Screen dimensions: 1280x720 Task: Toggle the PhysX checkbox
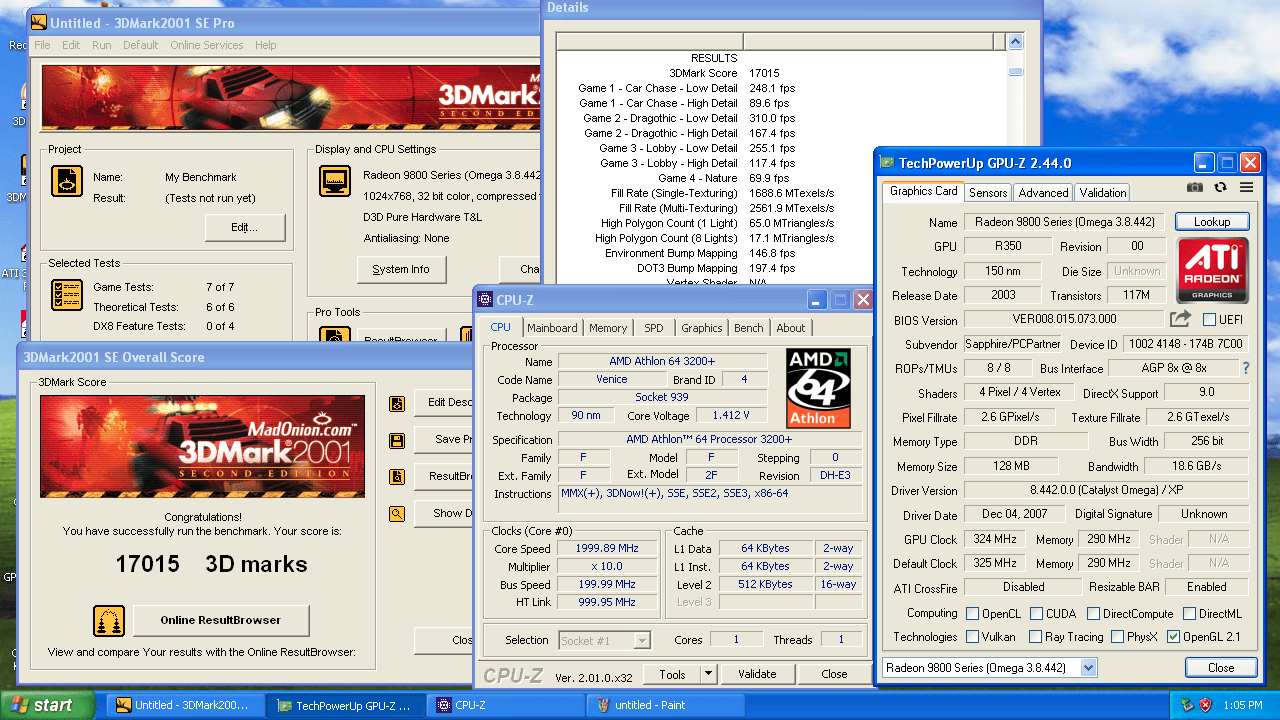click(1116, 637)
